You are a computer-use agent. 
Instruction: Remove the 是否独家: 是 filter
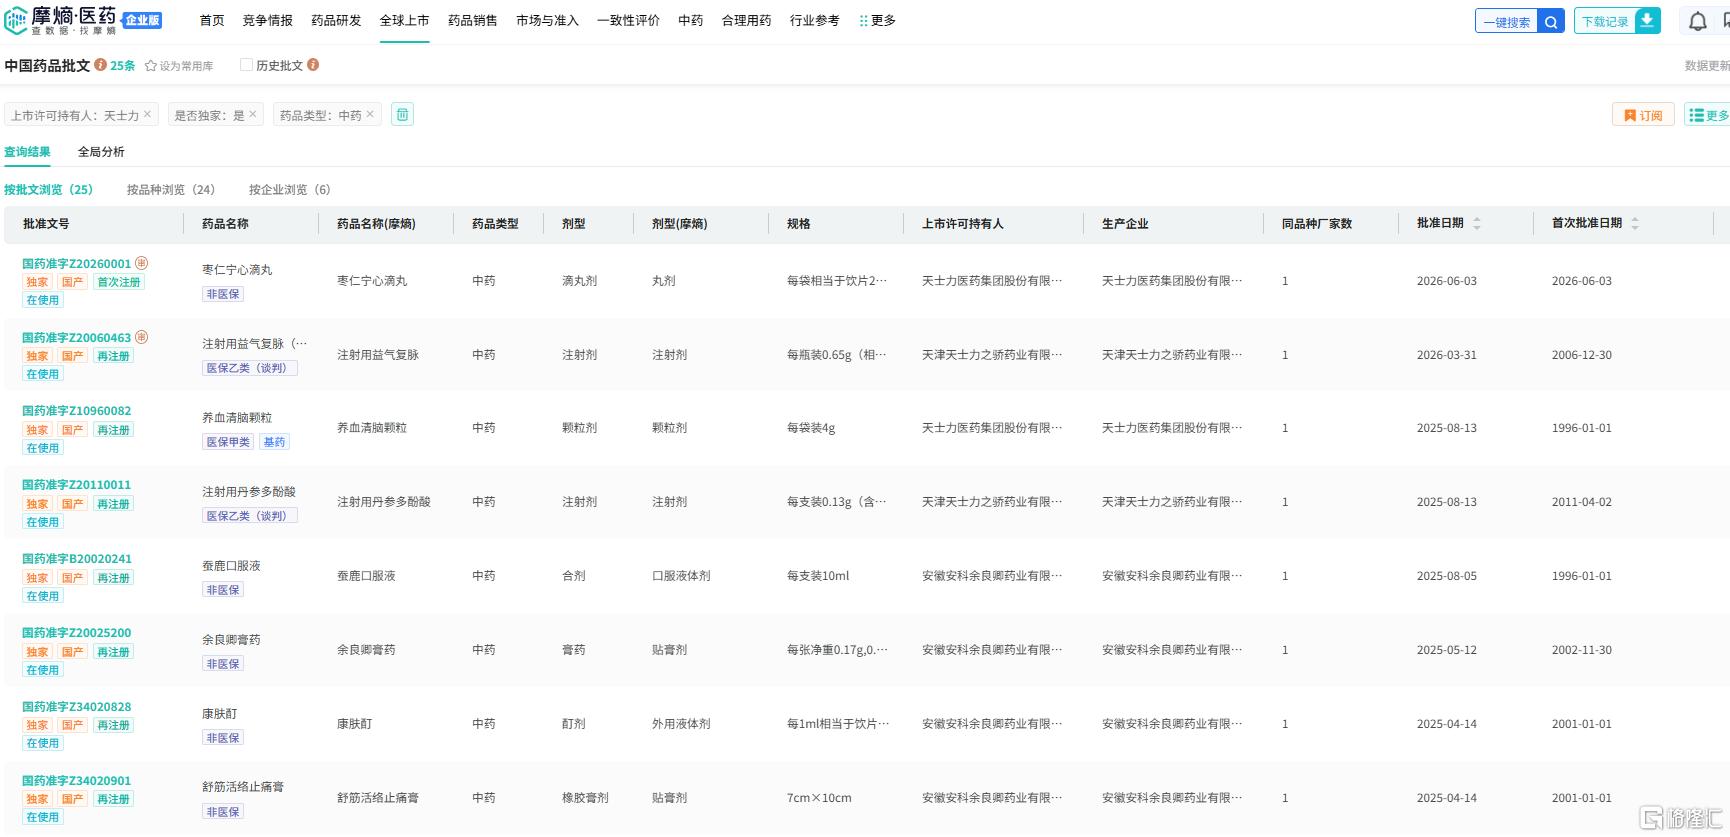click(252, 114)
